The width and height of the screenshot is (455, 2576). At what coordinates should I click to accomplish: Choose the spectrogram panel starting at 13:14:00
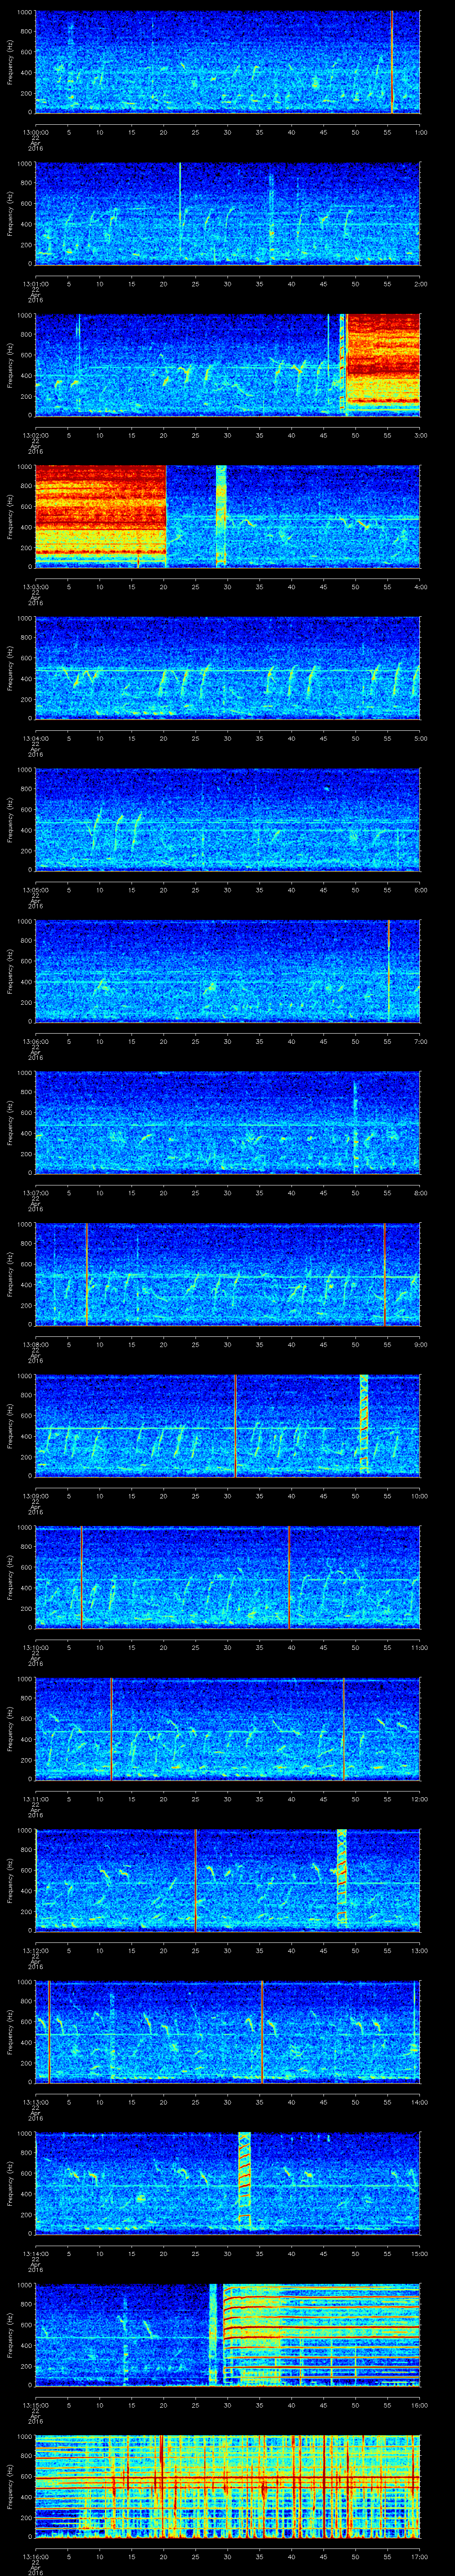[228, 2183]
